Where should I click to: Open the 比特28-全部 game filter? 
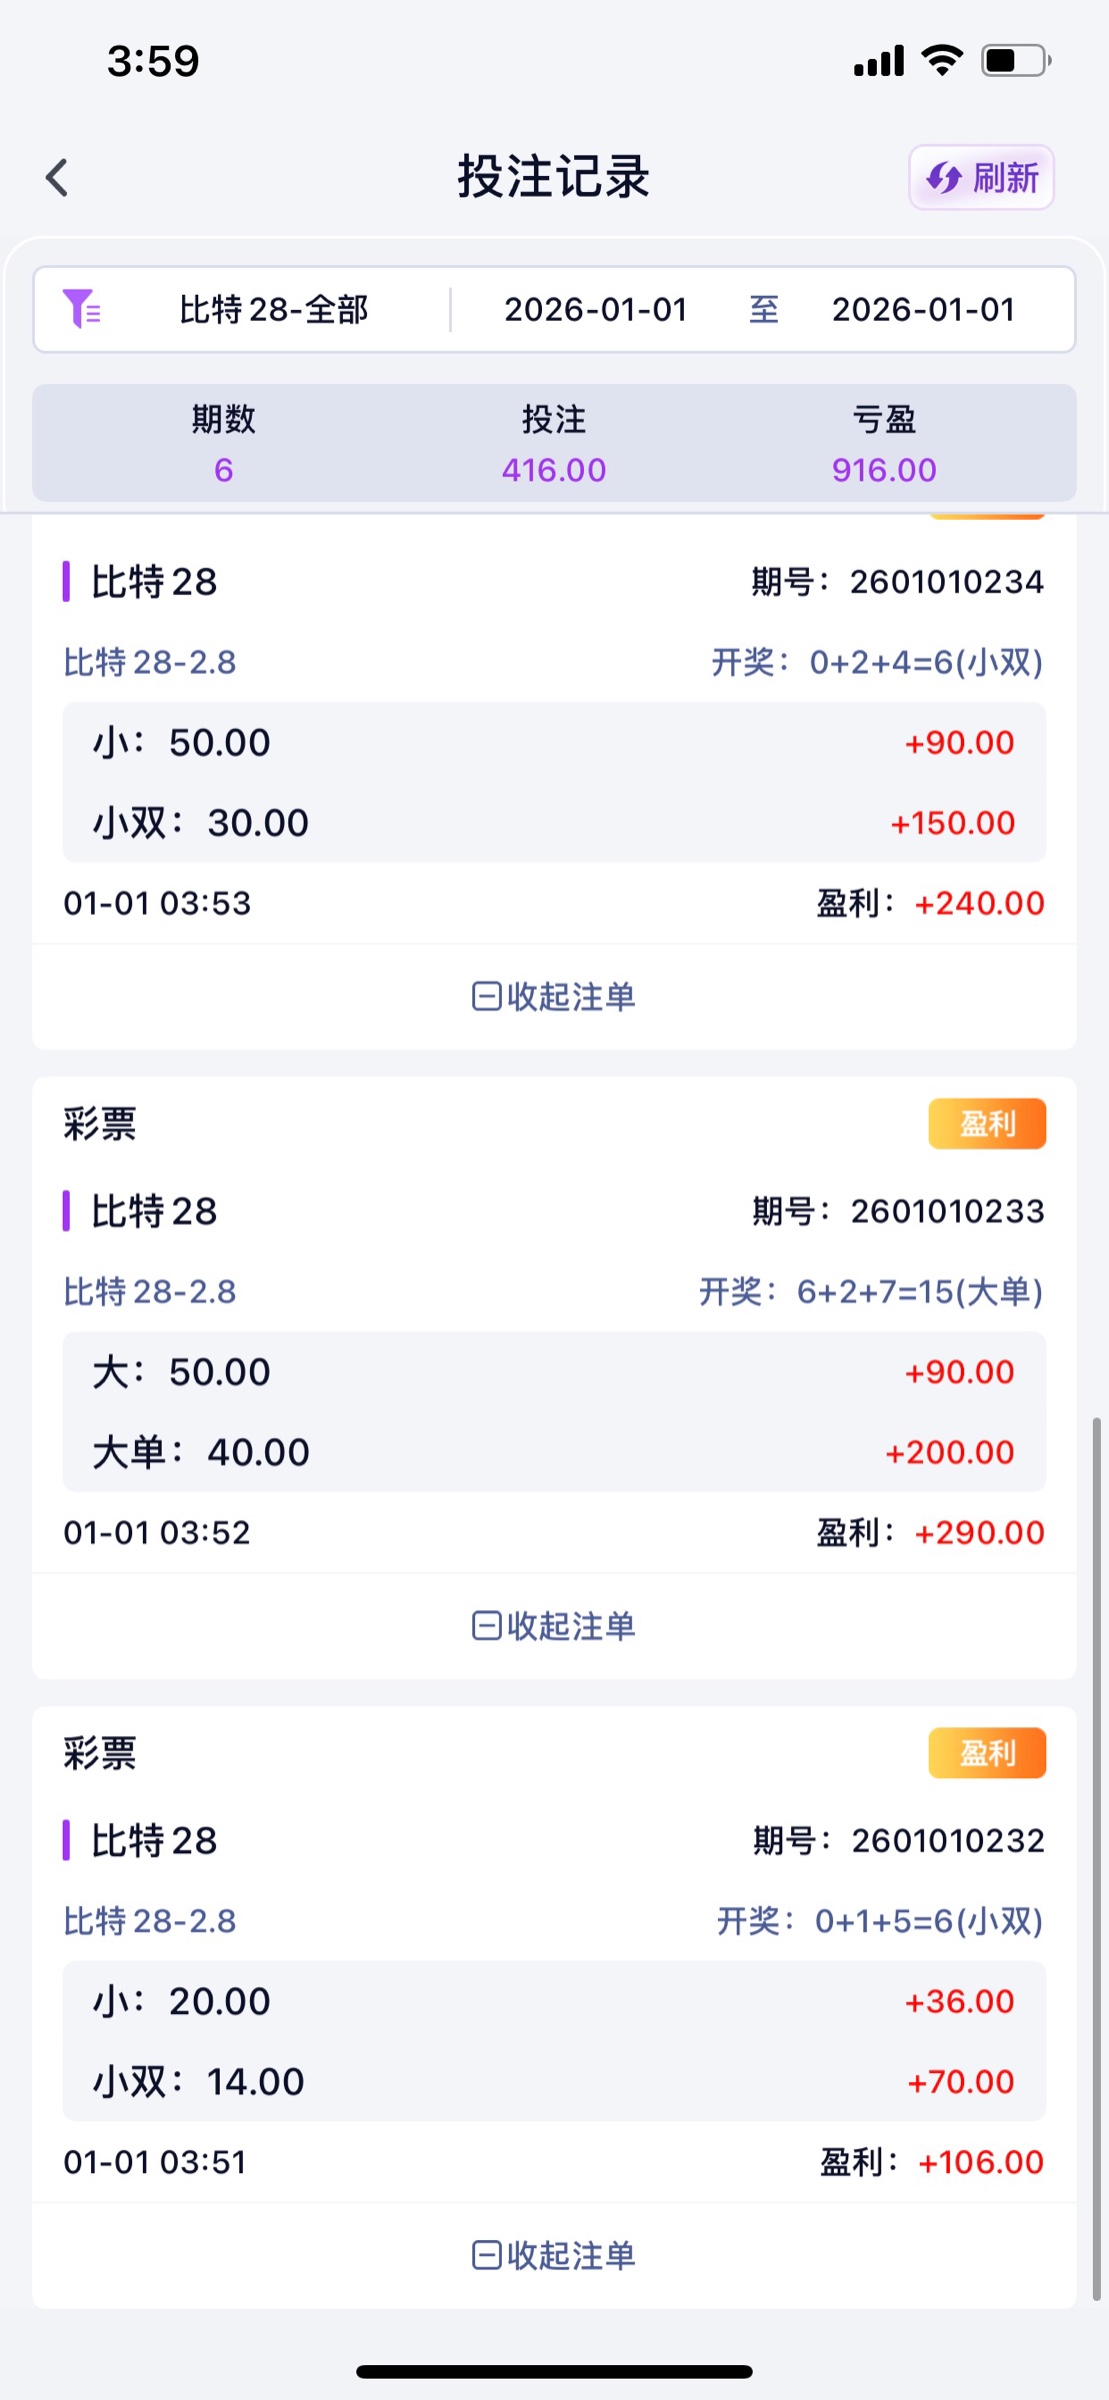coord(273,310)
